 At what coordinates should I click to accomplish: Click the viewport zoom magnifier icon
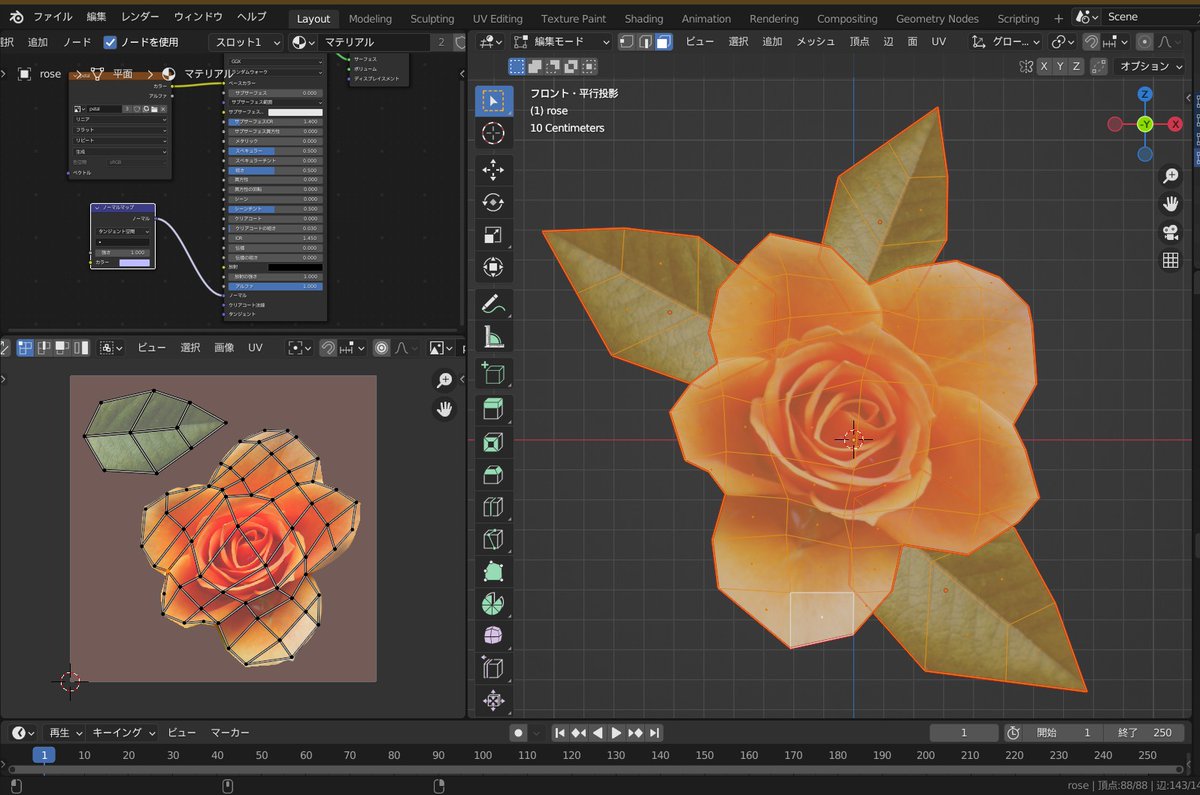tap(1170, 176)
